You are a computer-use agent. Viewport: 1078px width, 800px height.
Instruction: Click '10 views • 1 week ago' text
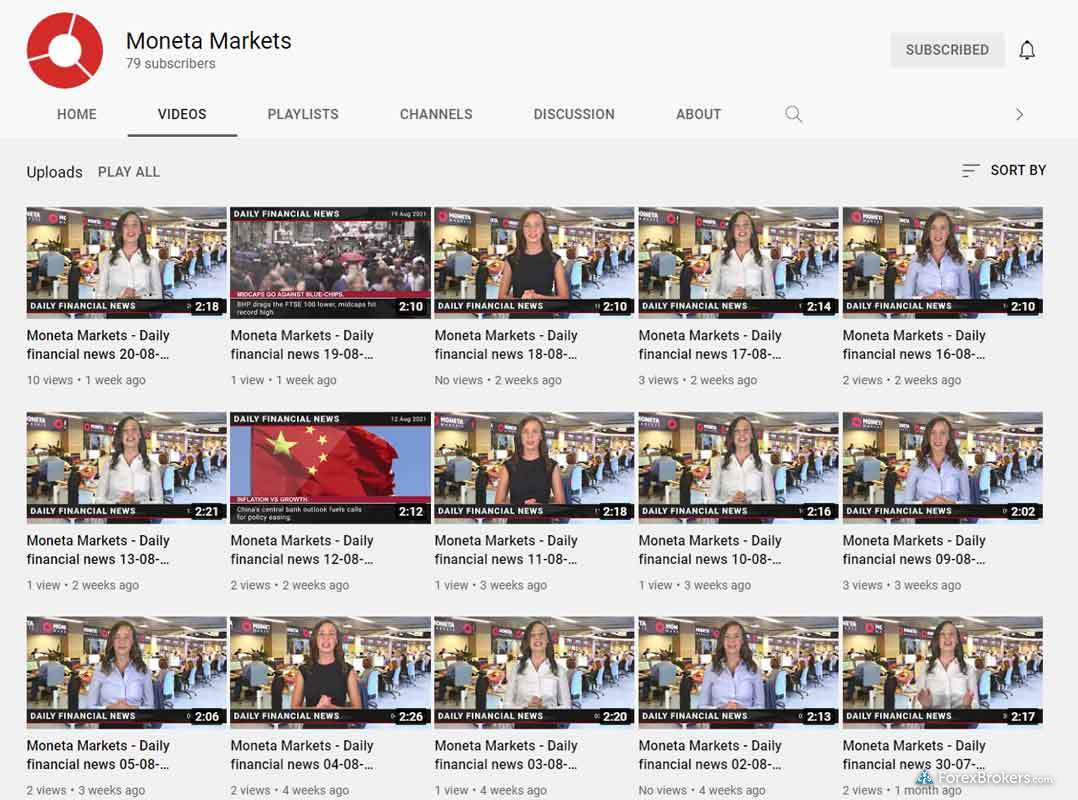[86, 380]
